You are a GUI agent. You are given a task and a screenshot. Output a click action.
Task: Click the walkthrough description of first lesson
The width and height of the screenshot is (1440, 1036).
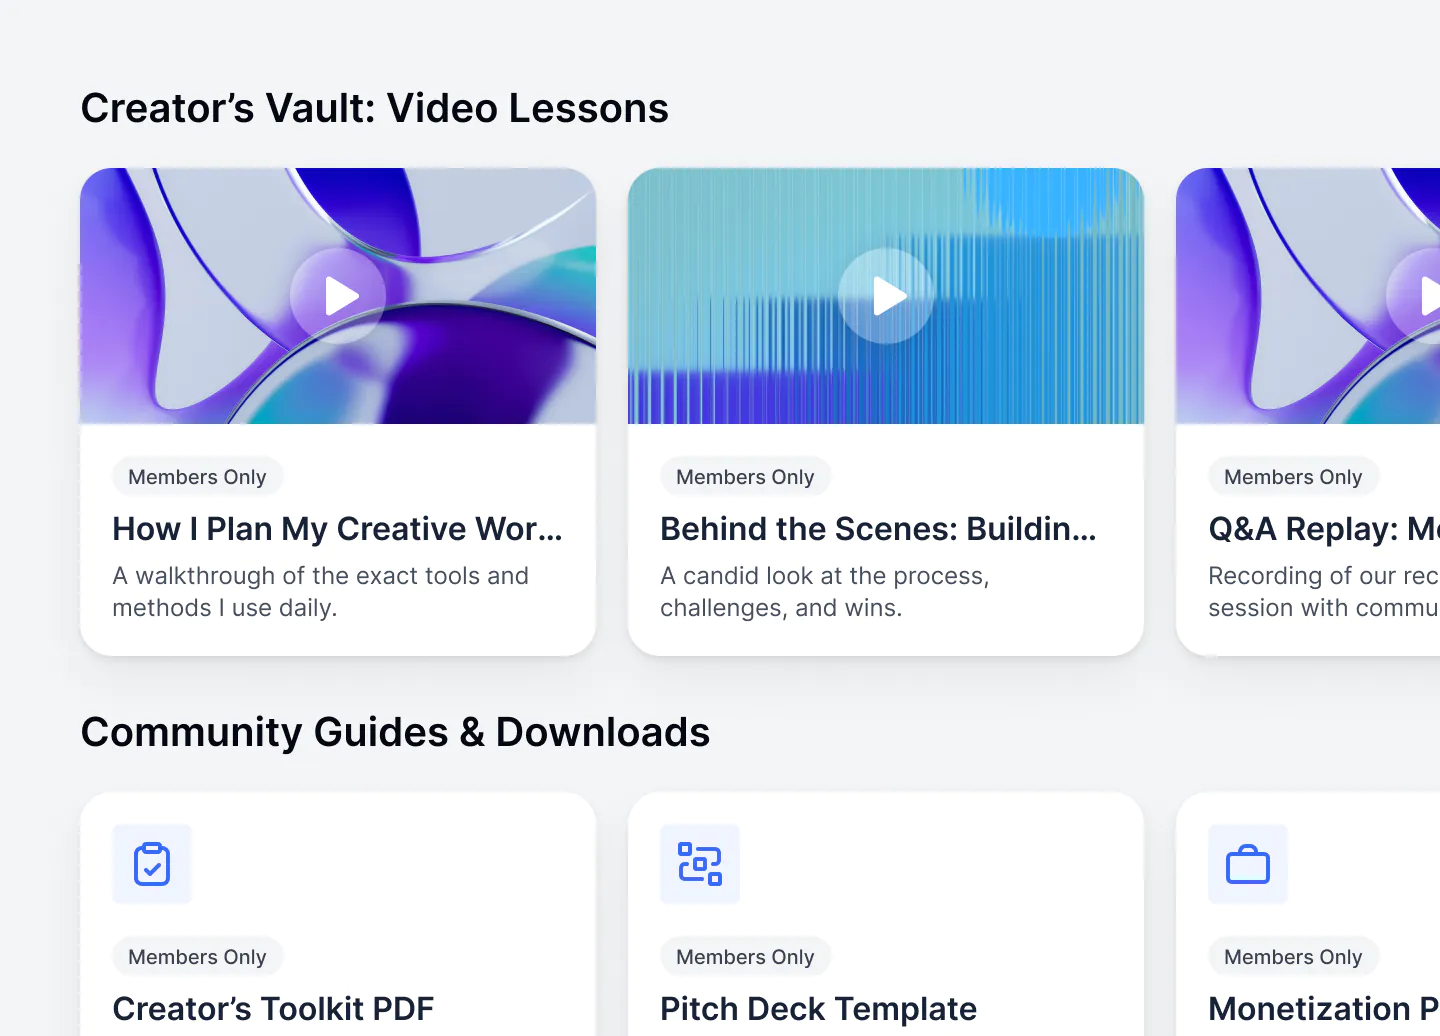pos(320,592)
